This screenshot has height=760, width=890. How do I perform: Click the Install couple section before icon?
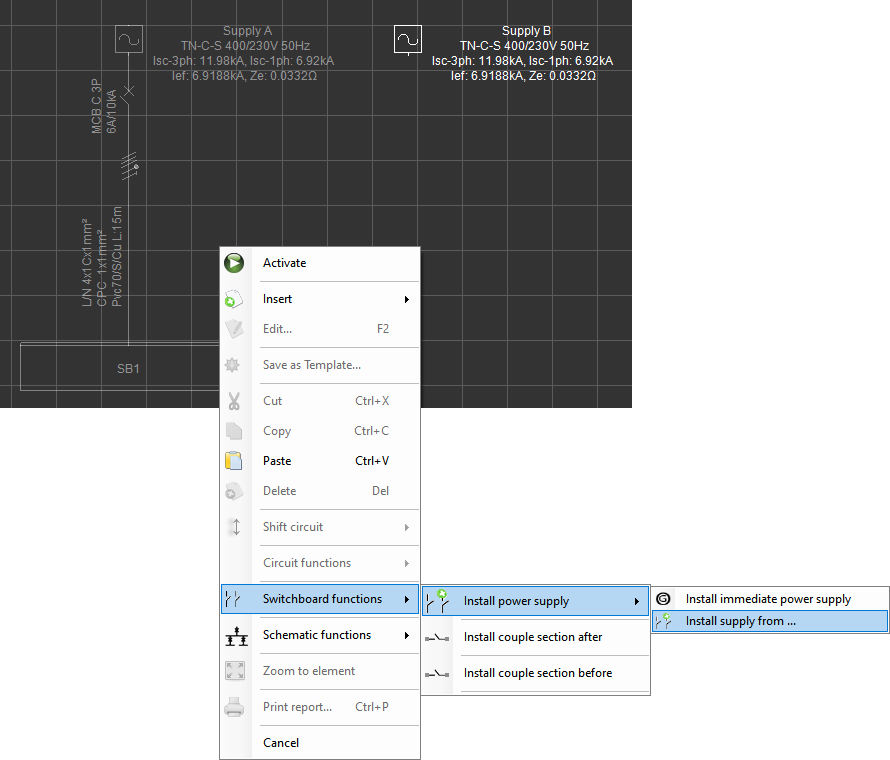coord(437,674)
